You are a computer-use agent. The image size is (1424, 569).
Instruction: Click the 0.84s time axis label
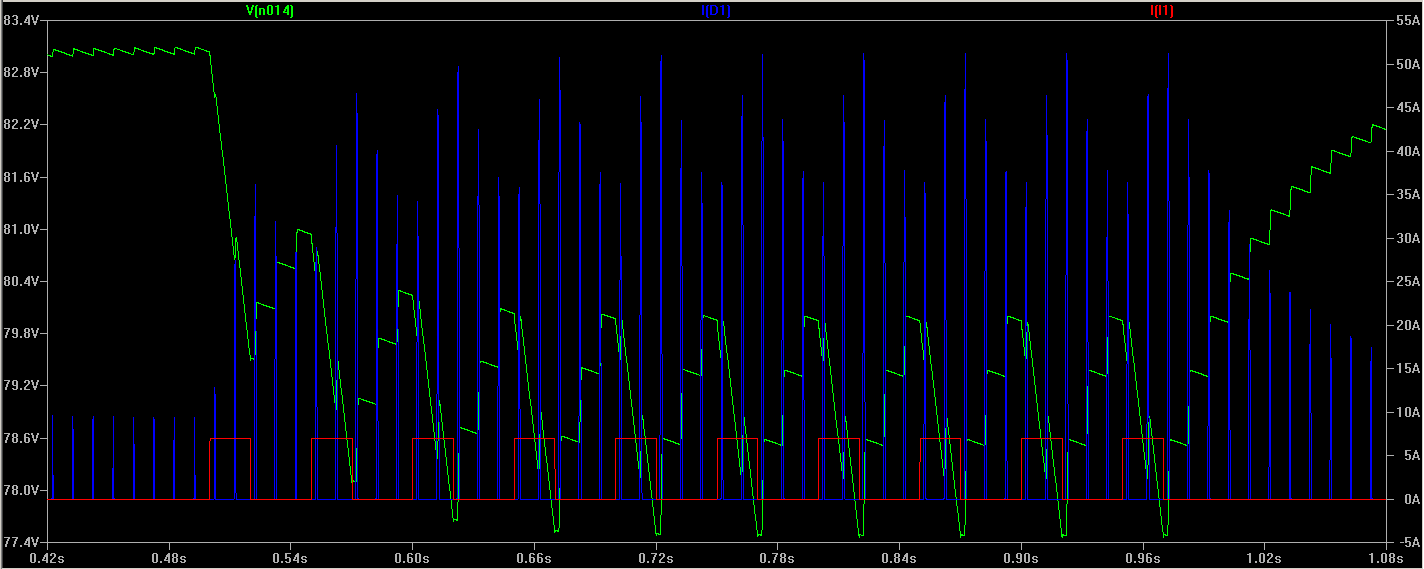(x=899, y=558)
